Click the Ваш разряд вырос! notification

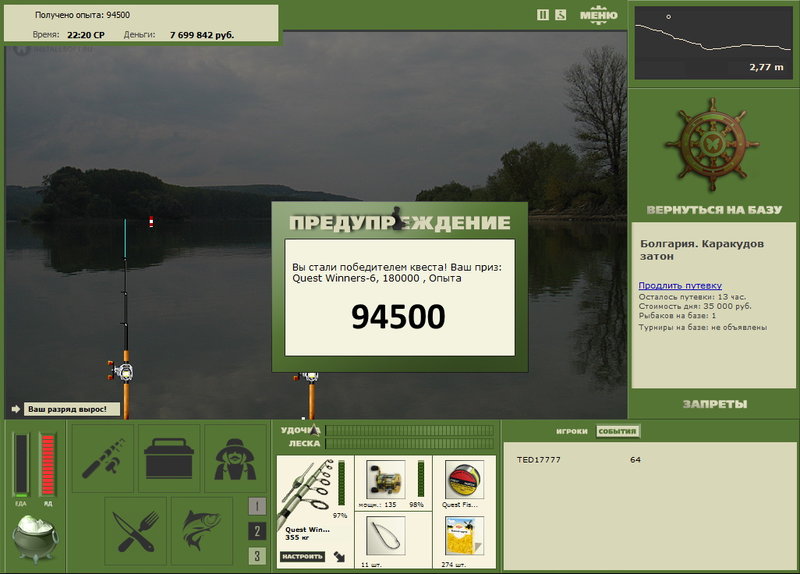click(x=71, y=409)
